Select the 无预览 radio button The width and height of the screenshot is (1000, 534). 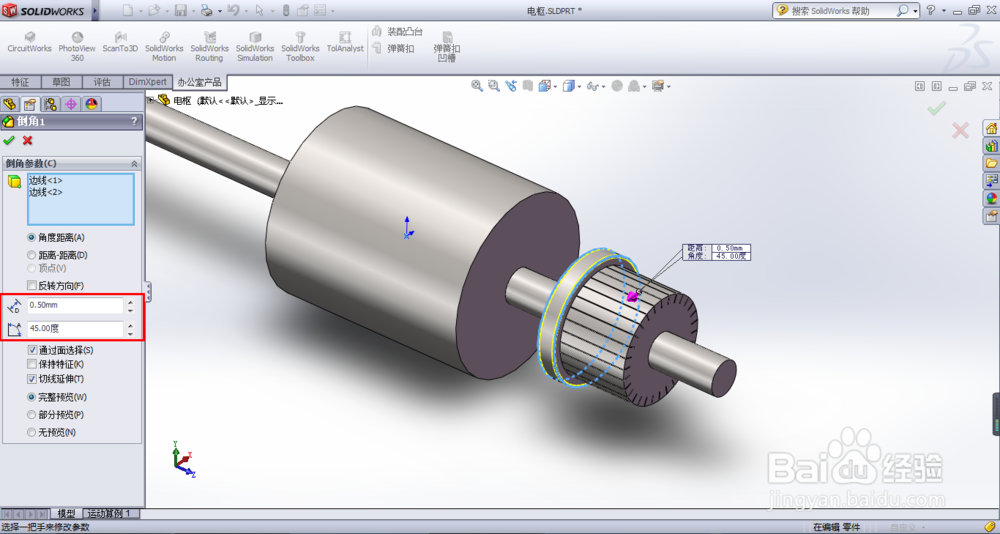(31, 432)
